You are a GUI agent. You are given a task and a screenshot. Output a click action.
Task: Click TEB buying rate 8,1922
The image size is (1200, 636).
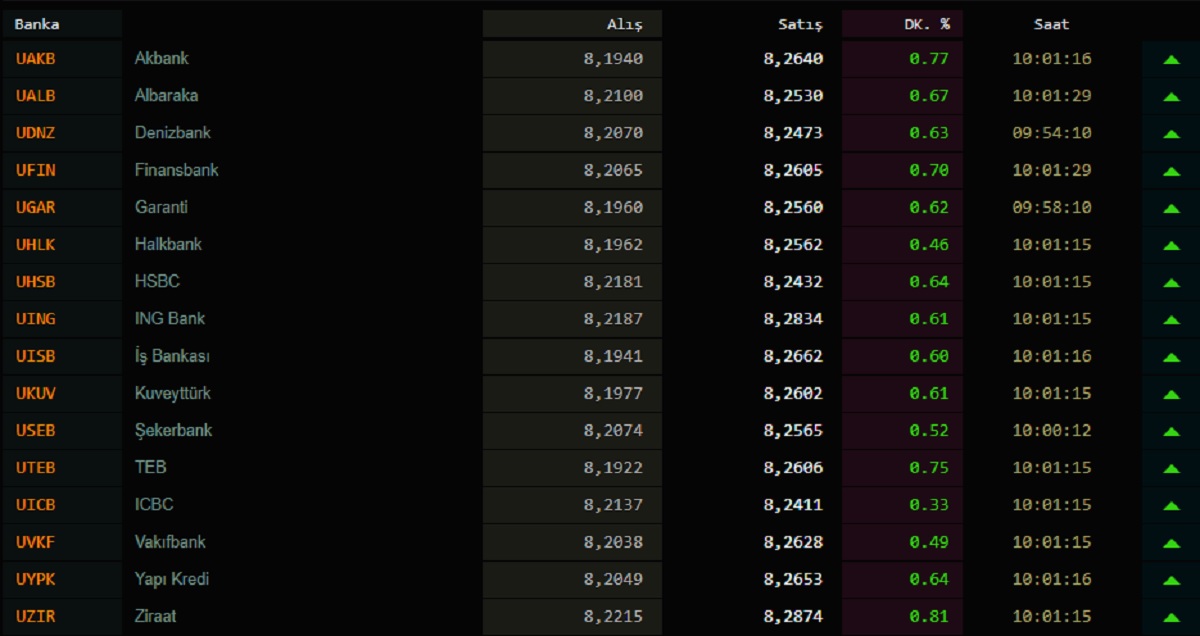[613, 468]
